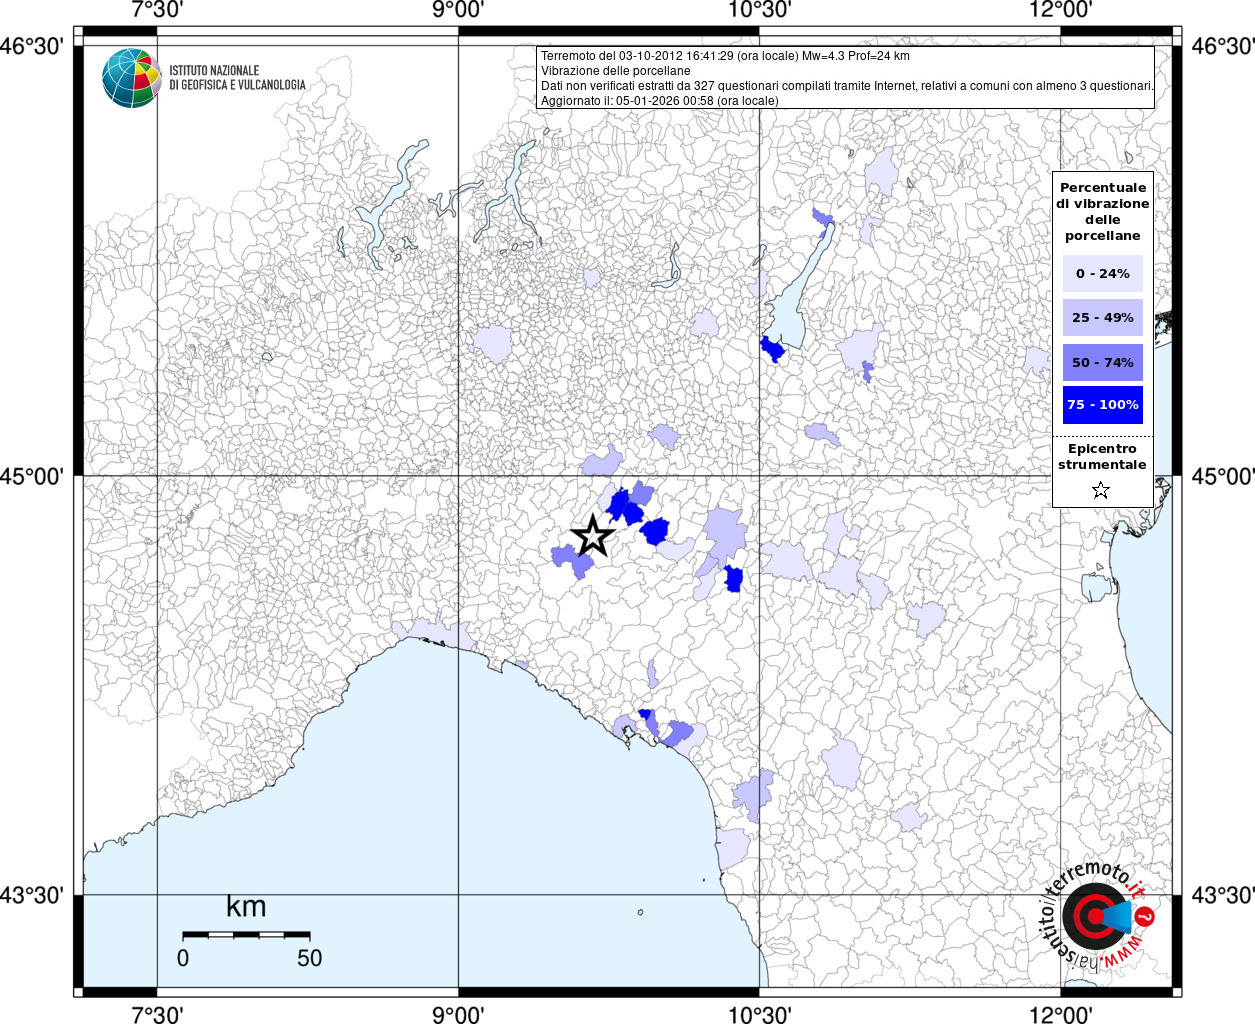Click the right axis label 45°00'

click(x=1222, y=476)
